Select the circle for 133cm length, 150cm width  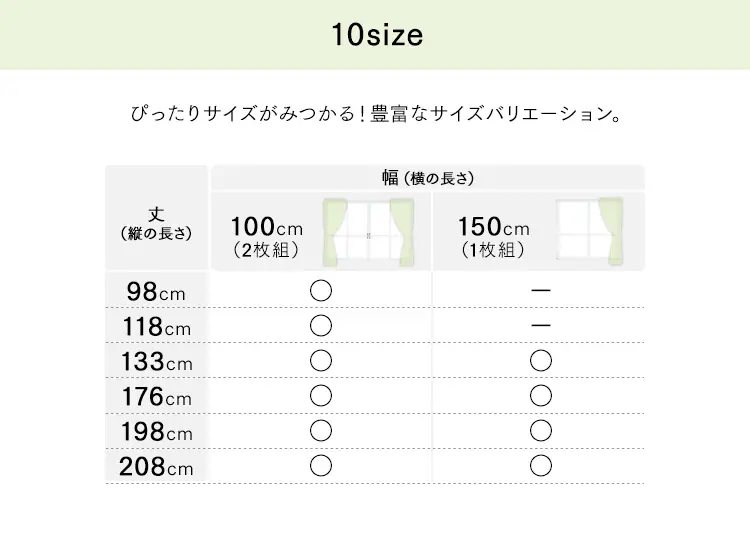pyautogui.click(x=541, y=361)
